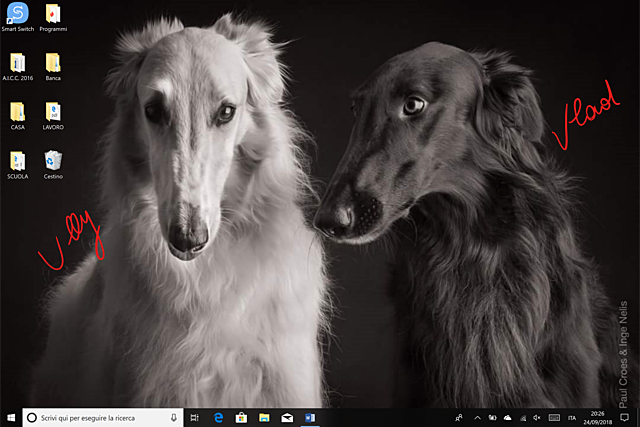Click the microphone icon in search box
This screenshot has width=640, height=427.
[x=173, y=418]
